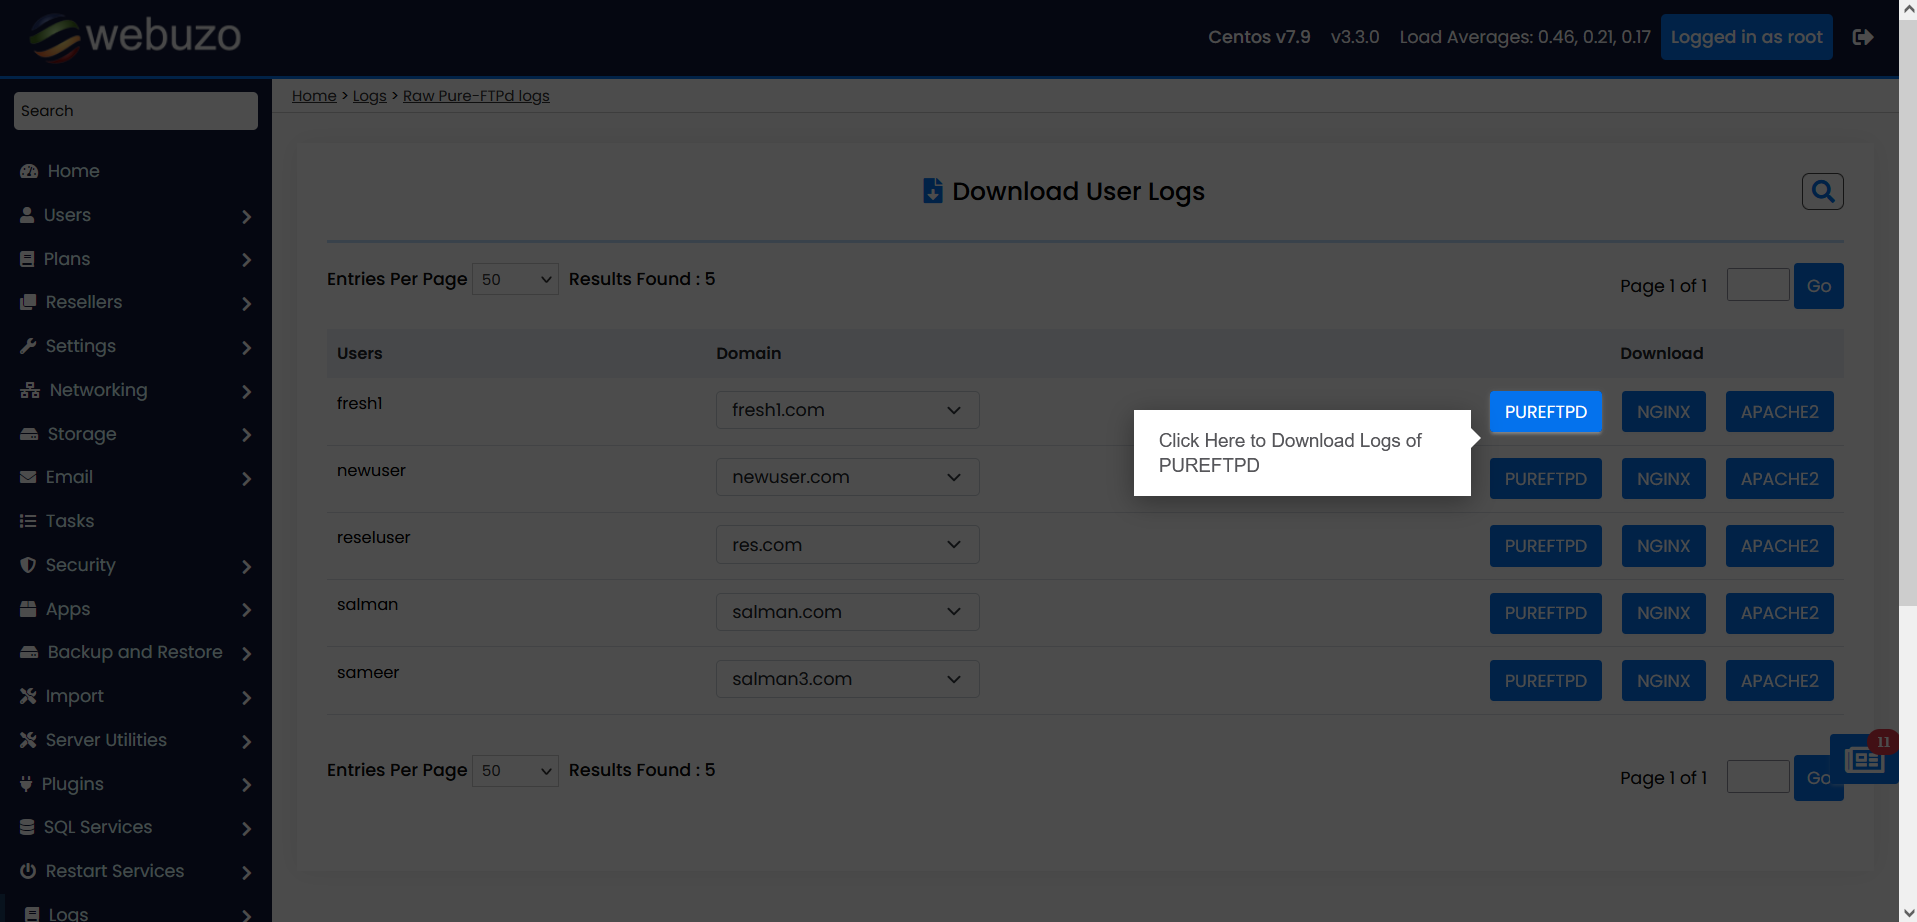Download APACHE2 logs for fresh1

(x=1779, y=412)
